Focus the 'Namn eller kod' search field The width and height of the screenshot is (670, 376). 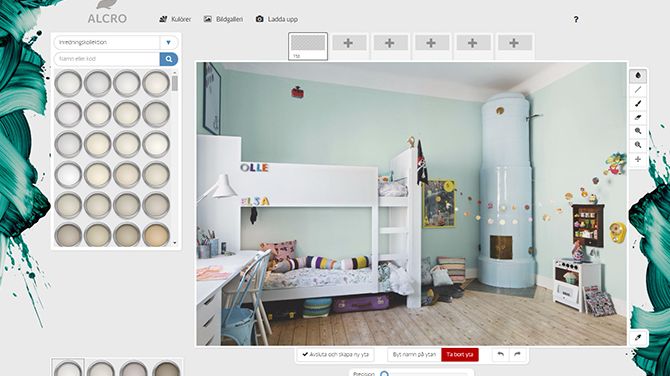click(x=107, y=59)
